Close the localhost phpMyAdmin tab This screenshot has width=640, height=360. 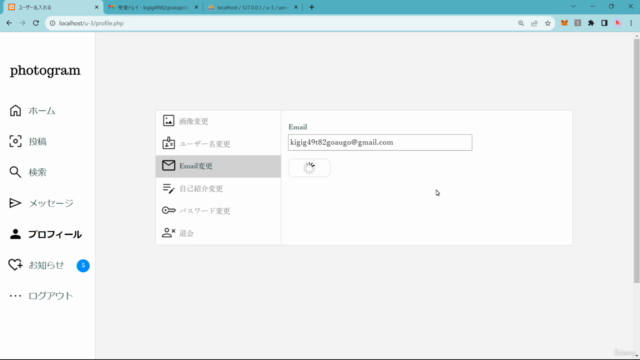point(296,7)
